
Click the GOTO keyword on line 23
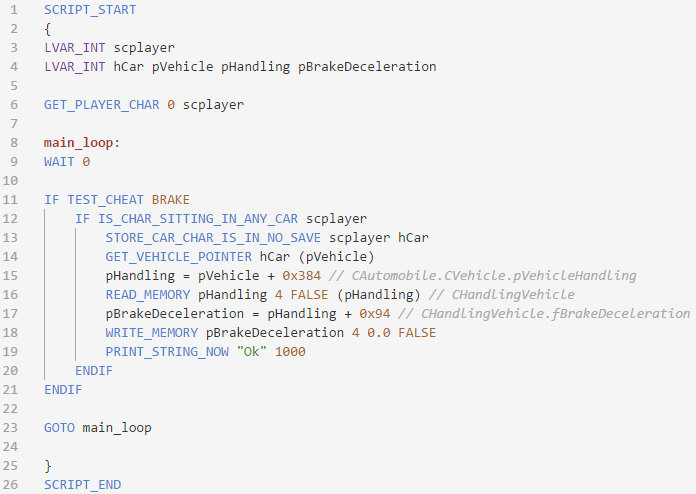[x=59, y=428]
